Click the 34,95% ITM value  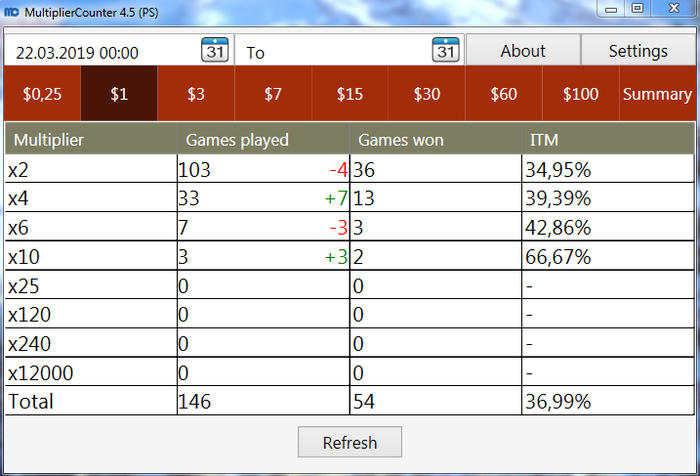tap(558, 170)
